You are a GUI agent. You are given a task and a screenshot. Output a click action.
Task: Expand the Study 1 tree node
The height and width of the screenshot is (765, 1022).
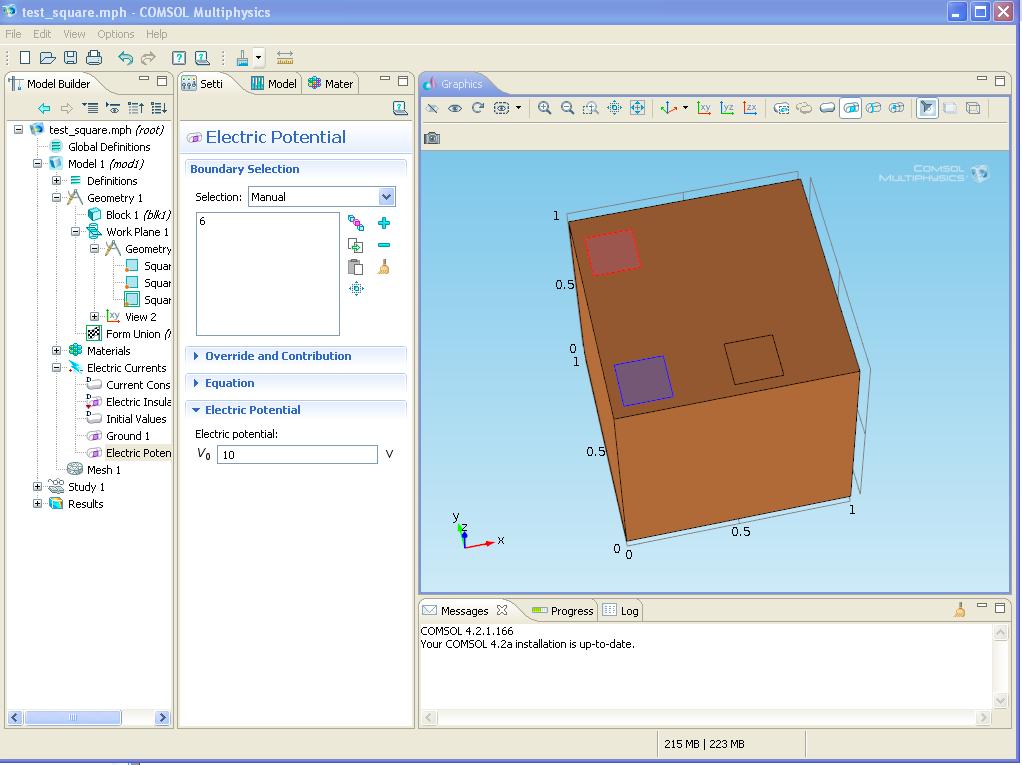(38, 487)
